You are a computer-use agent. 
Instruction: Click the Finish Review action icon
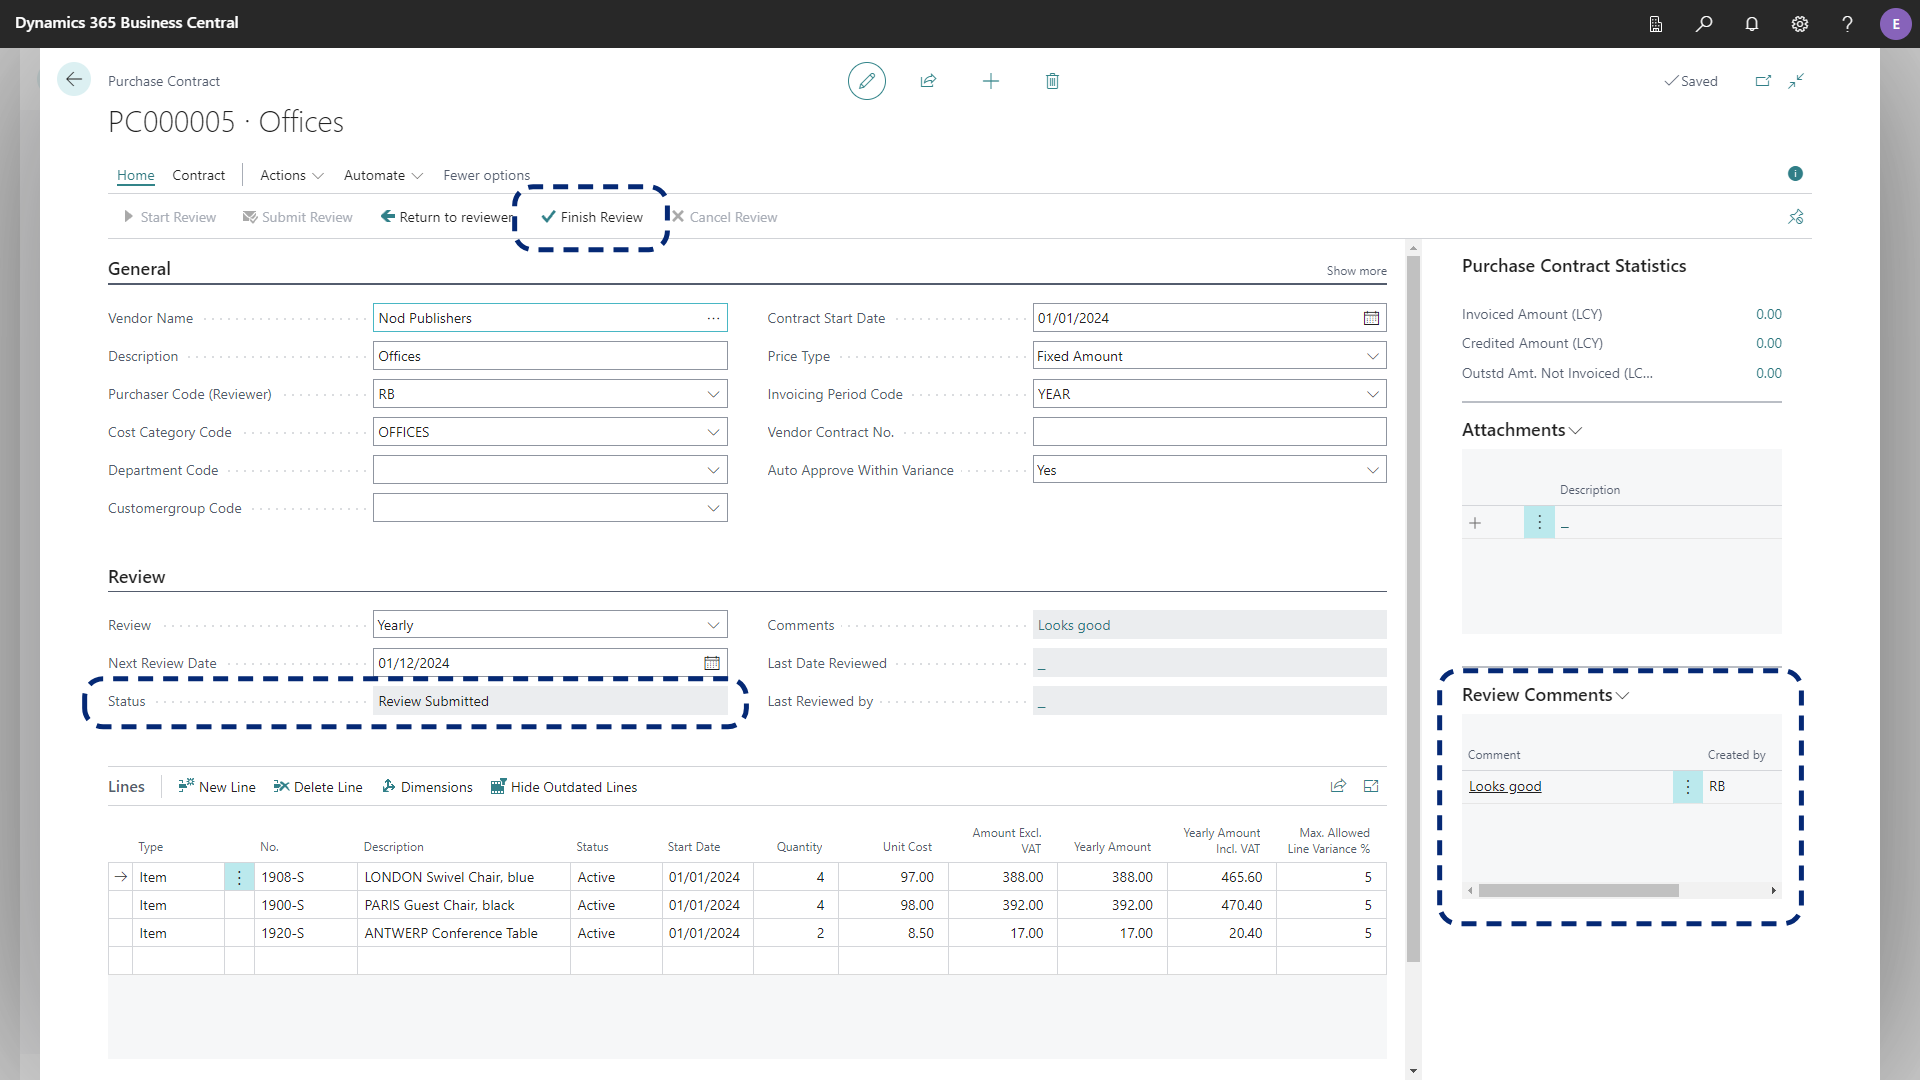(x=547, y=216)
